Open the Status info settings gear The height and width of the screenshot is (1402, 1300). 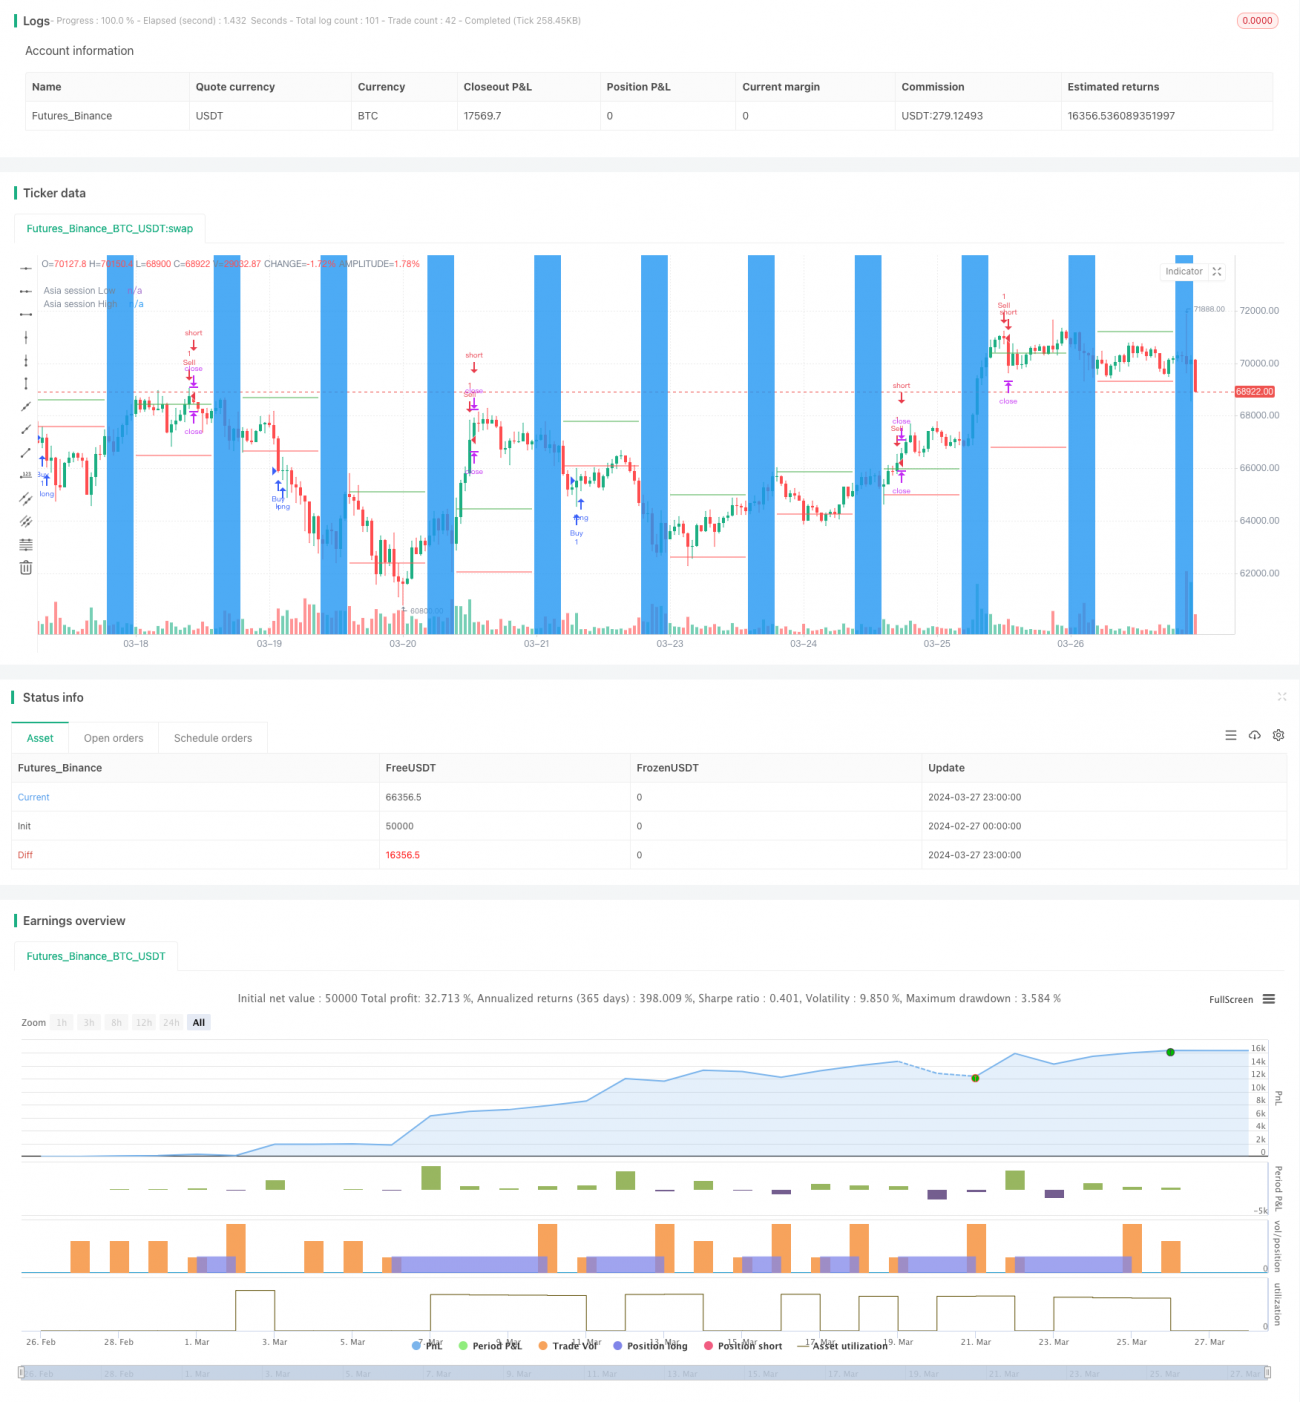[1278, 735]
